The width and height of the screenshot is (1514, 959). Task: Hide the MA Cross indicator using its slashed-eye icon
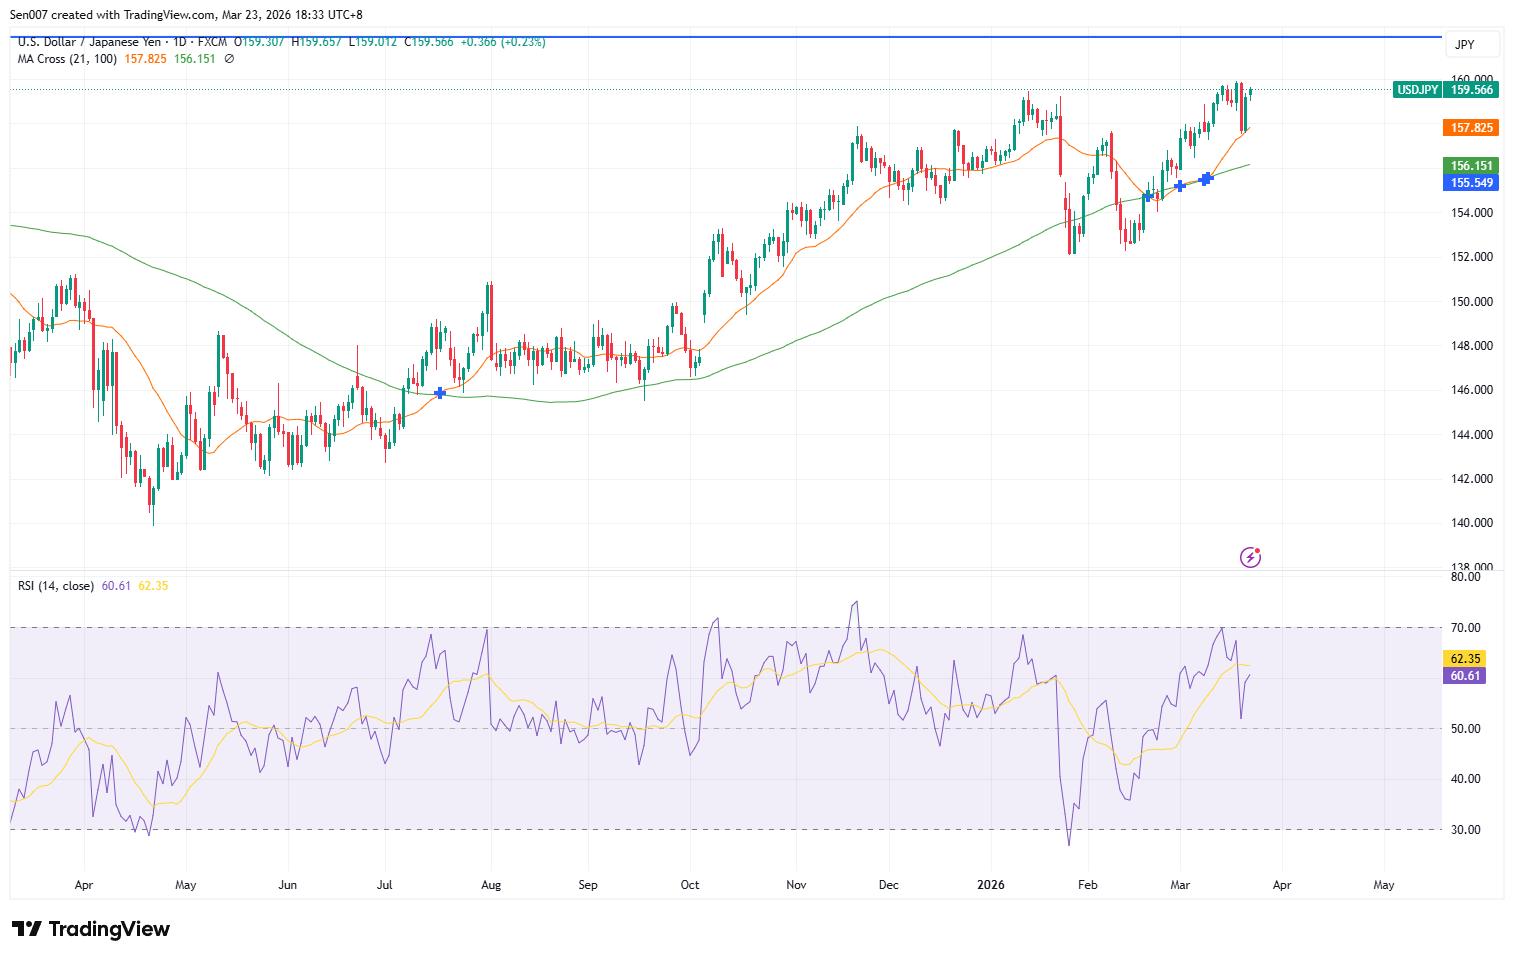pos(227,58)
